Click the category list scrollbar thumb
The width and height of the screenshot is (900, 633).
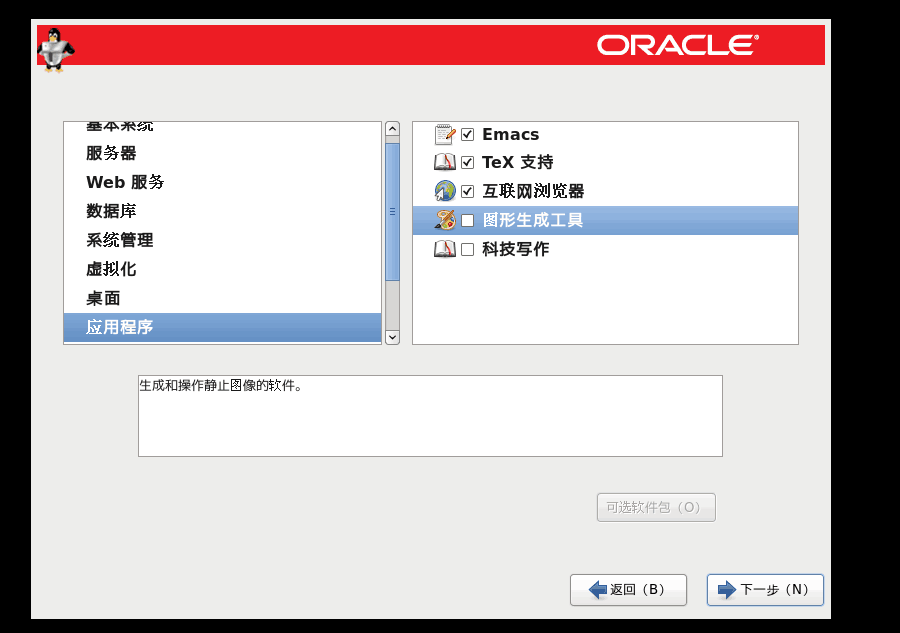[392, 211]
